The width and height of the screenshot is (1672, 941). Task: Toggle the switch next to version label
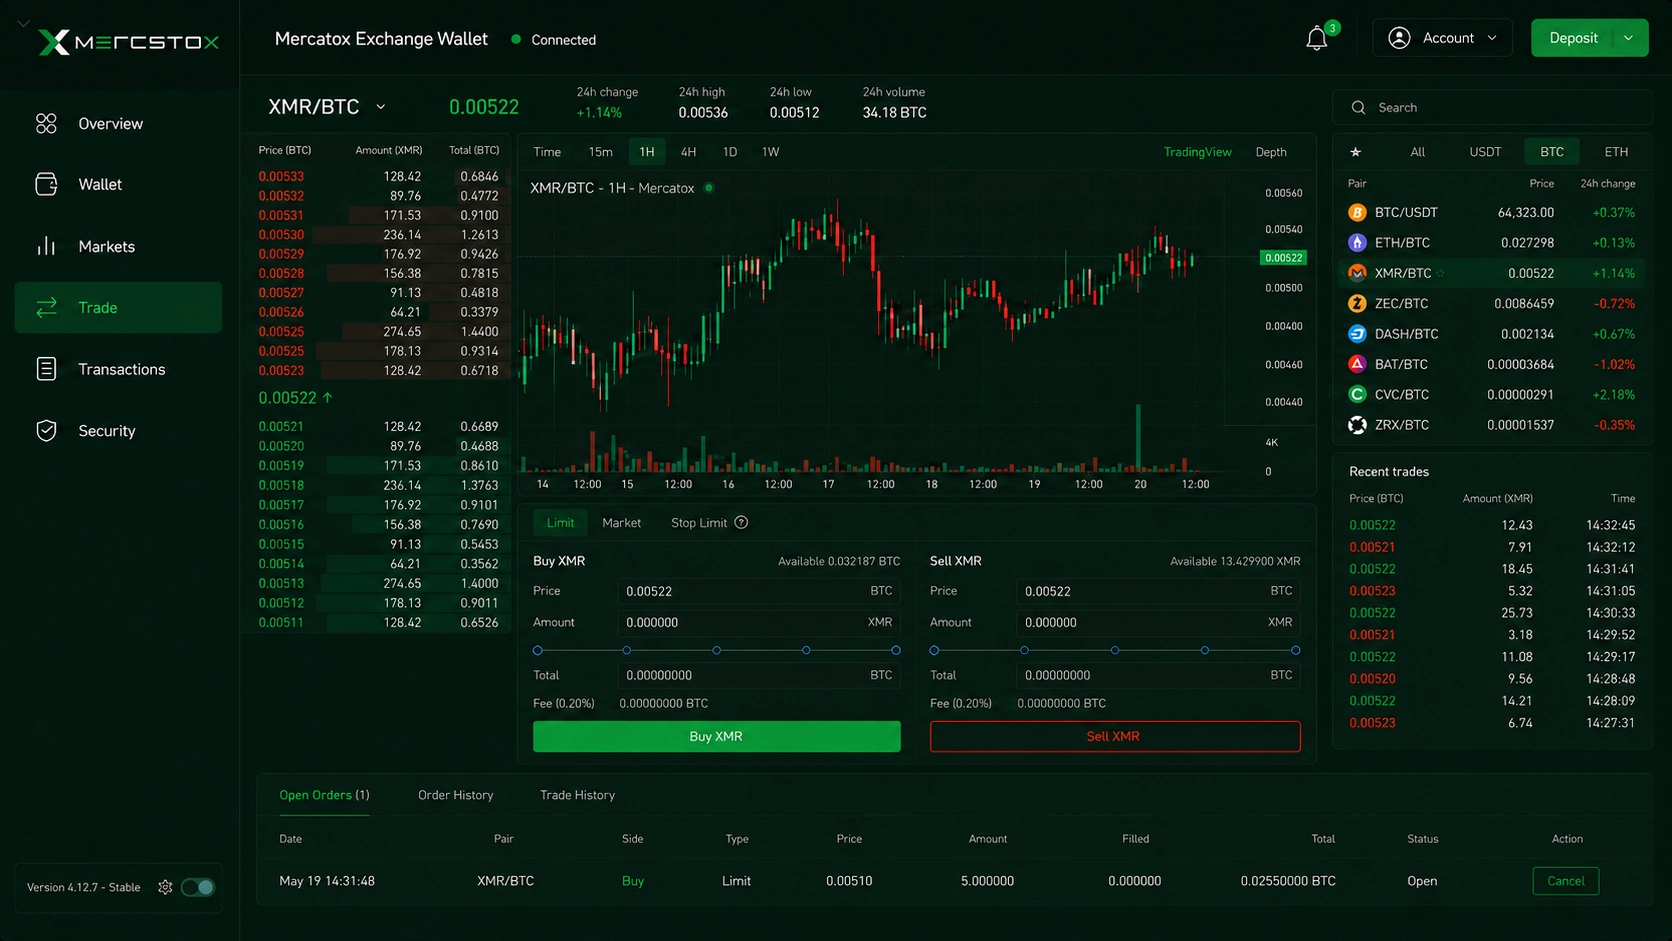198,887
